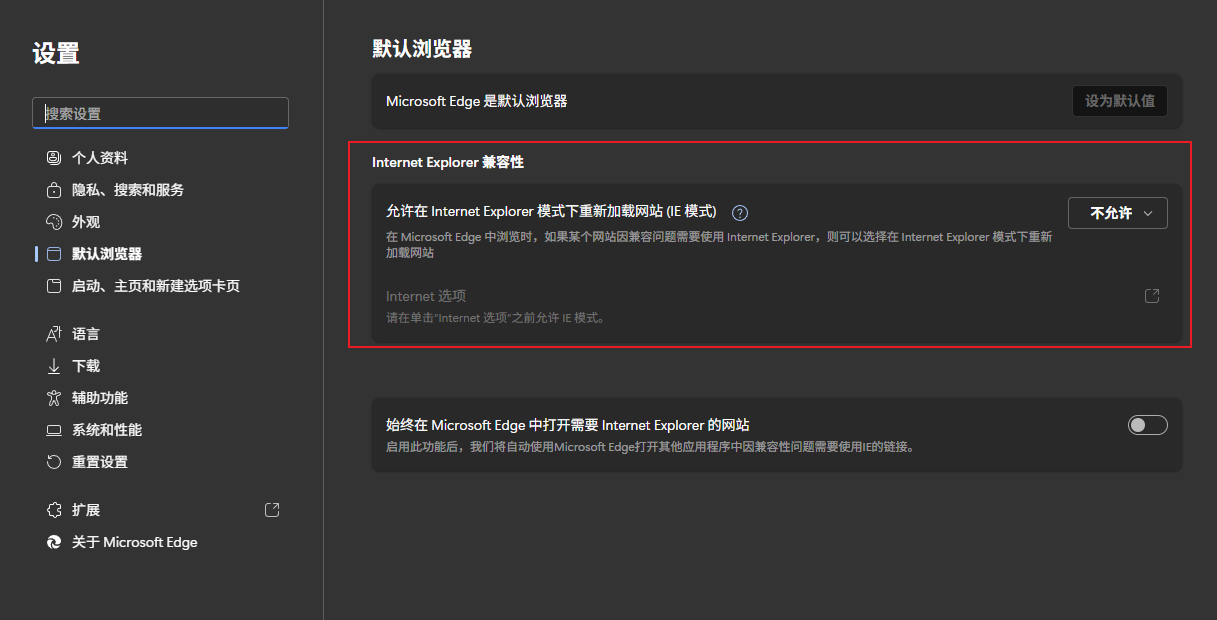Open 启动、主页和新建选项卡页 settings icon

[53, 285]
